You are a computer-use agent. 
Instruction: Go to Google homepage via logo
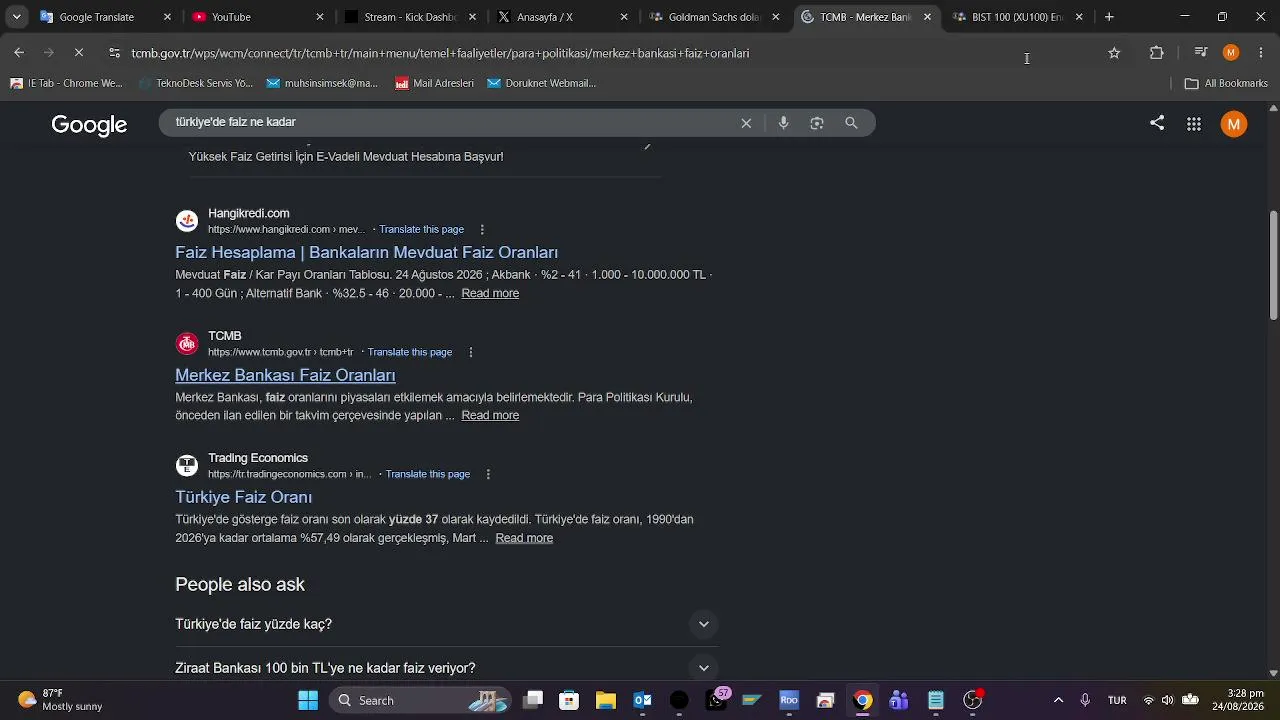click(89, 124)
